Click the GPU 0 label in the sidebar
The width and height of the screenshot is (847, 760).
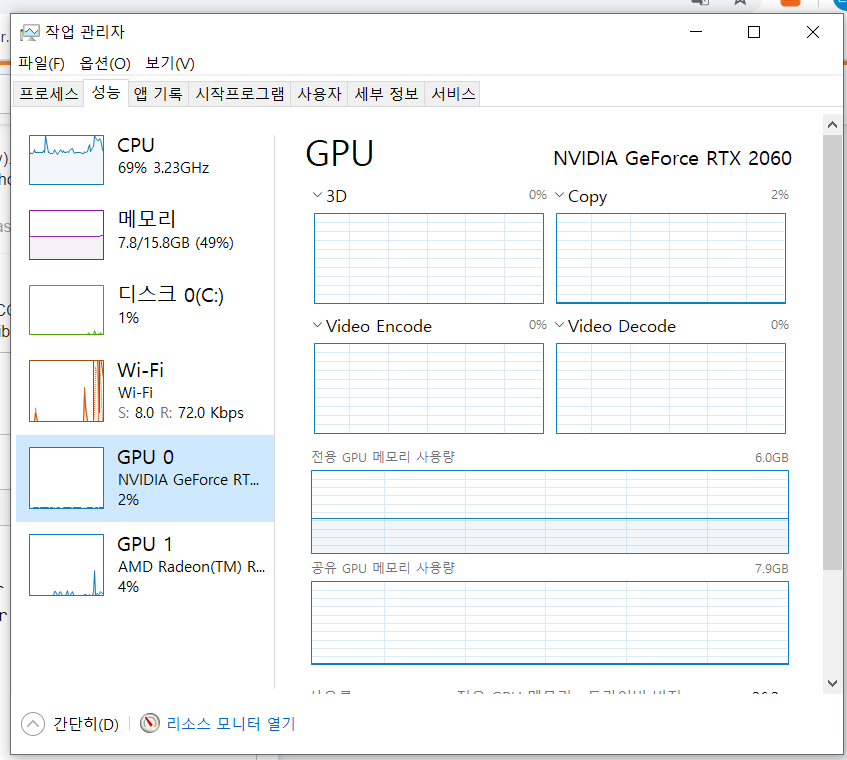(x=145, y=458)
